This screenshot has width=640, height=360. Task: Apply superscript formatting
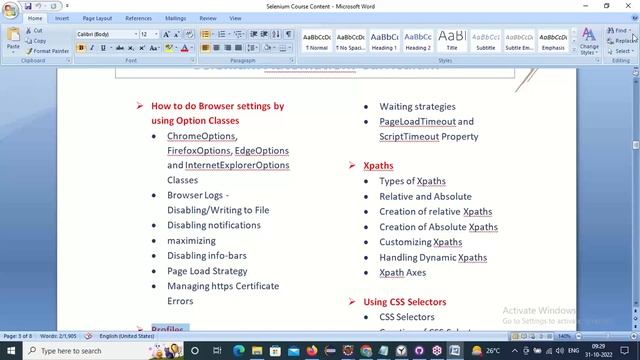(x=142, y=48)
